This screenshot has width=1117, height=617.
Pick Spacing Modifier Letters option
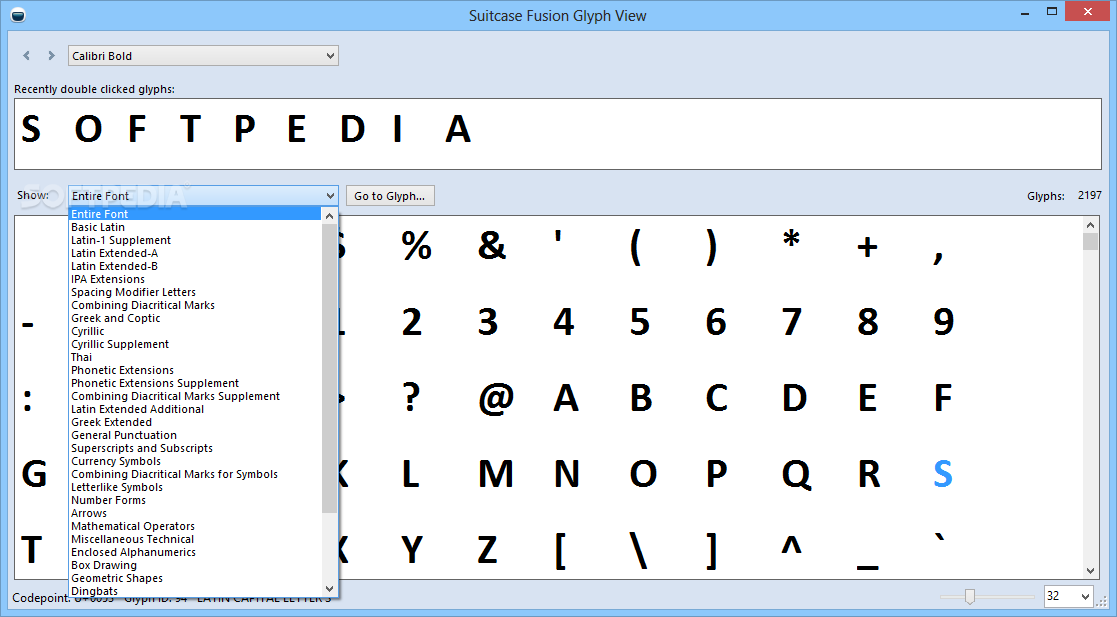tap(195, 292)
